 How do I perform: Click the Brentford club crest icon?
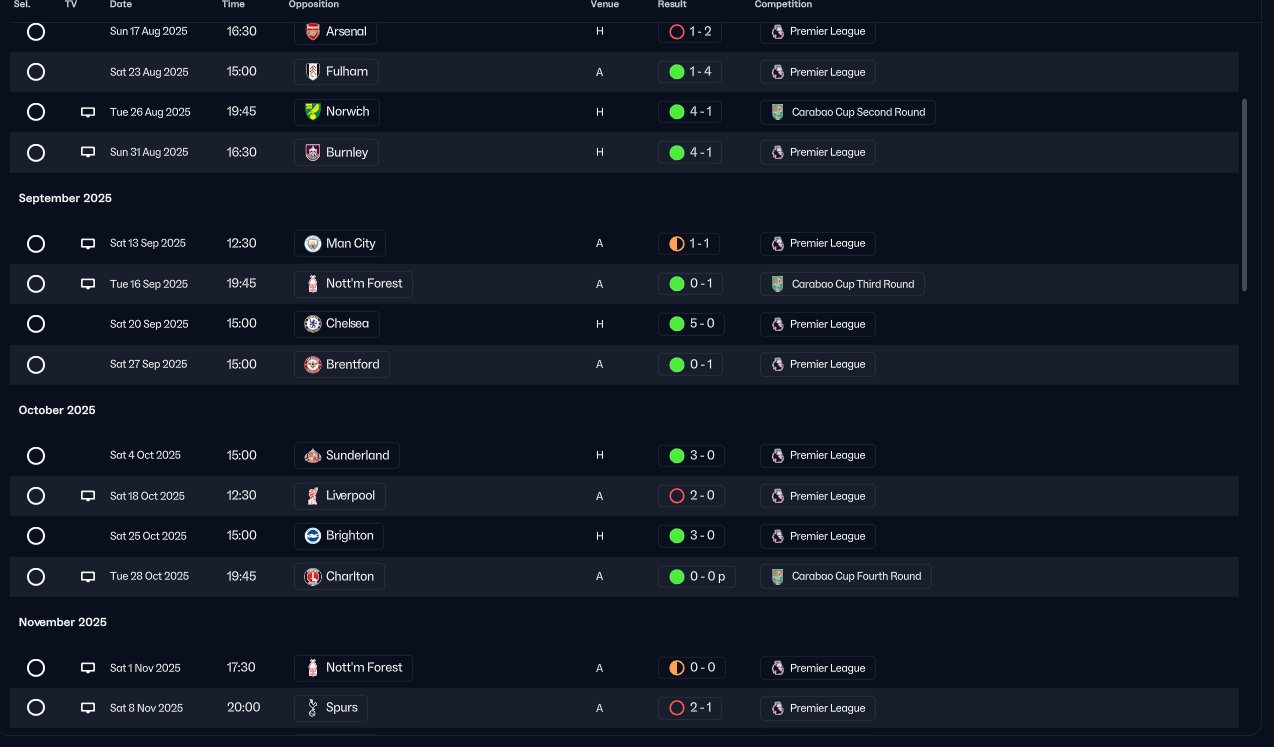coord(312,364)
